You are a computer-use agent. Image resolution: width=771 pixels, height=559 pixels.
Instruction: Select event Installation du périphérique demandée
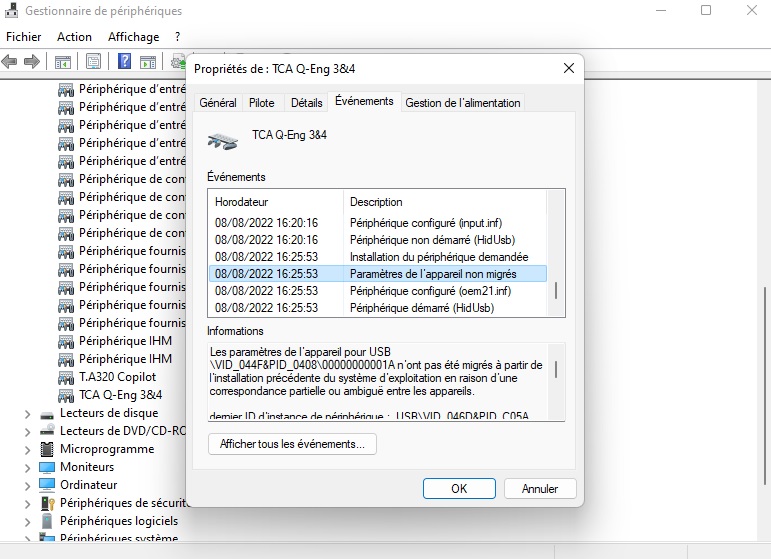pyautogui.click(x=378, y=257)
